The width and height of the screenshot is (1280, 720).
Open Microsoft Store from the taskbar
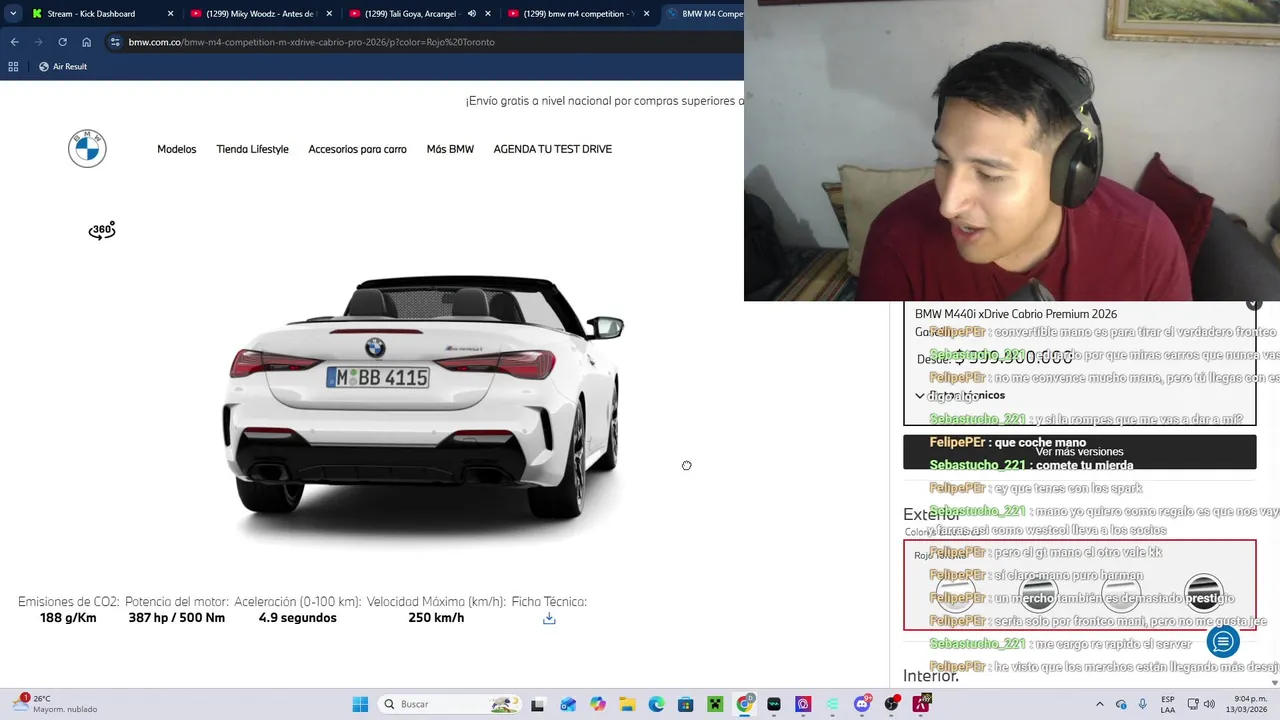[686, 704]
